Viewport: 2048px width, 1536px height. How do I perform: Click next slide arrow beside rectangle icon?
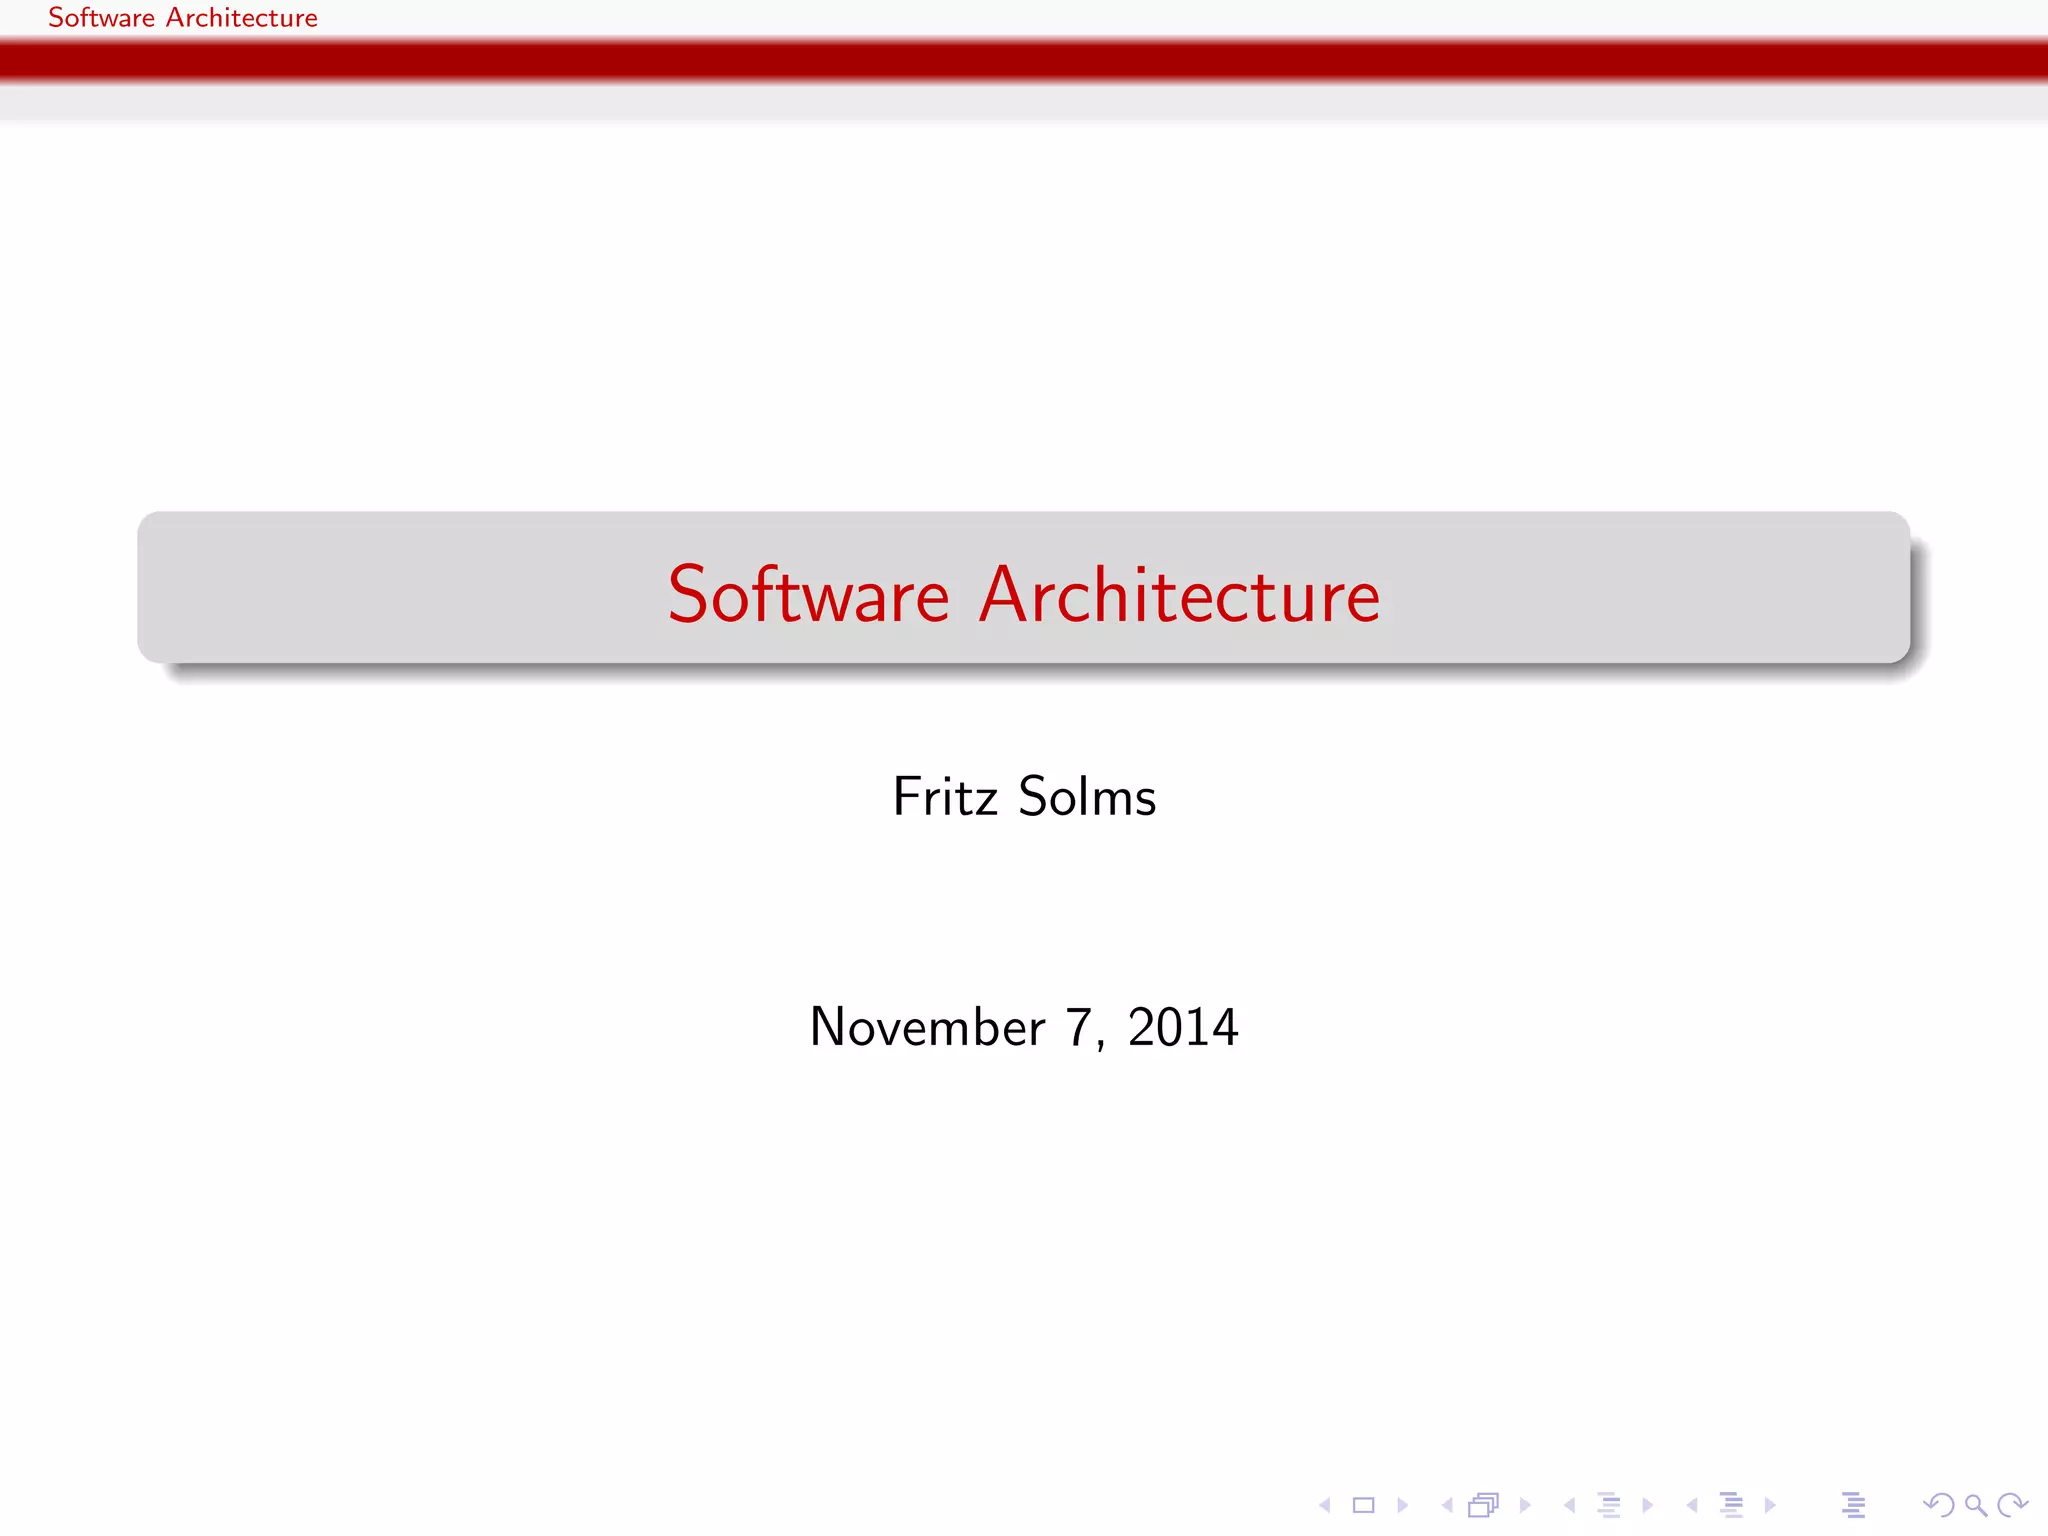coord(1402,1505)
